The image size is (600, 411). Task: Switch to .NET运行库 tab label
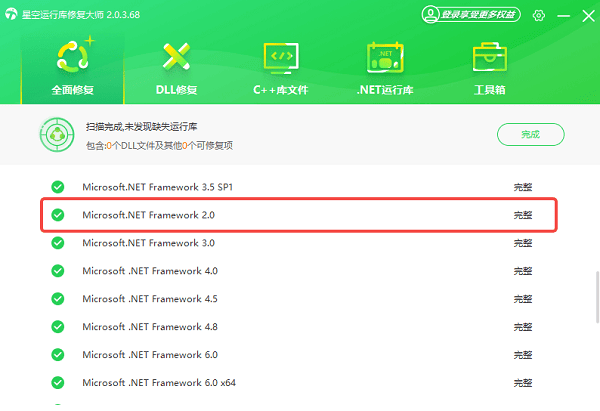385,90
